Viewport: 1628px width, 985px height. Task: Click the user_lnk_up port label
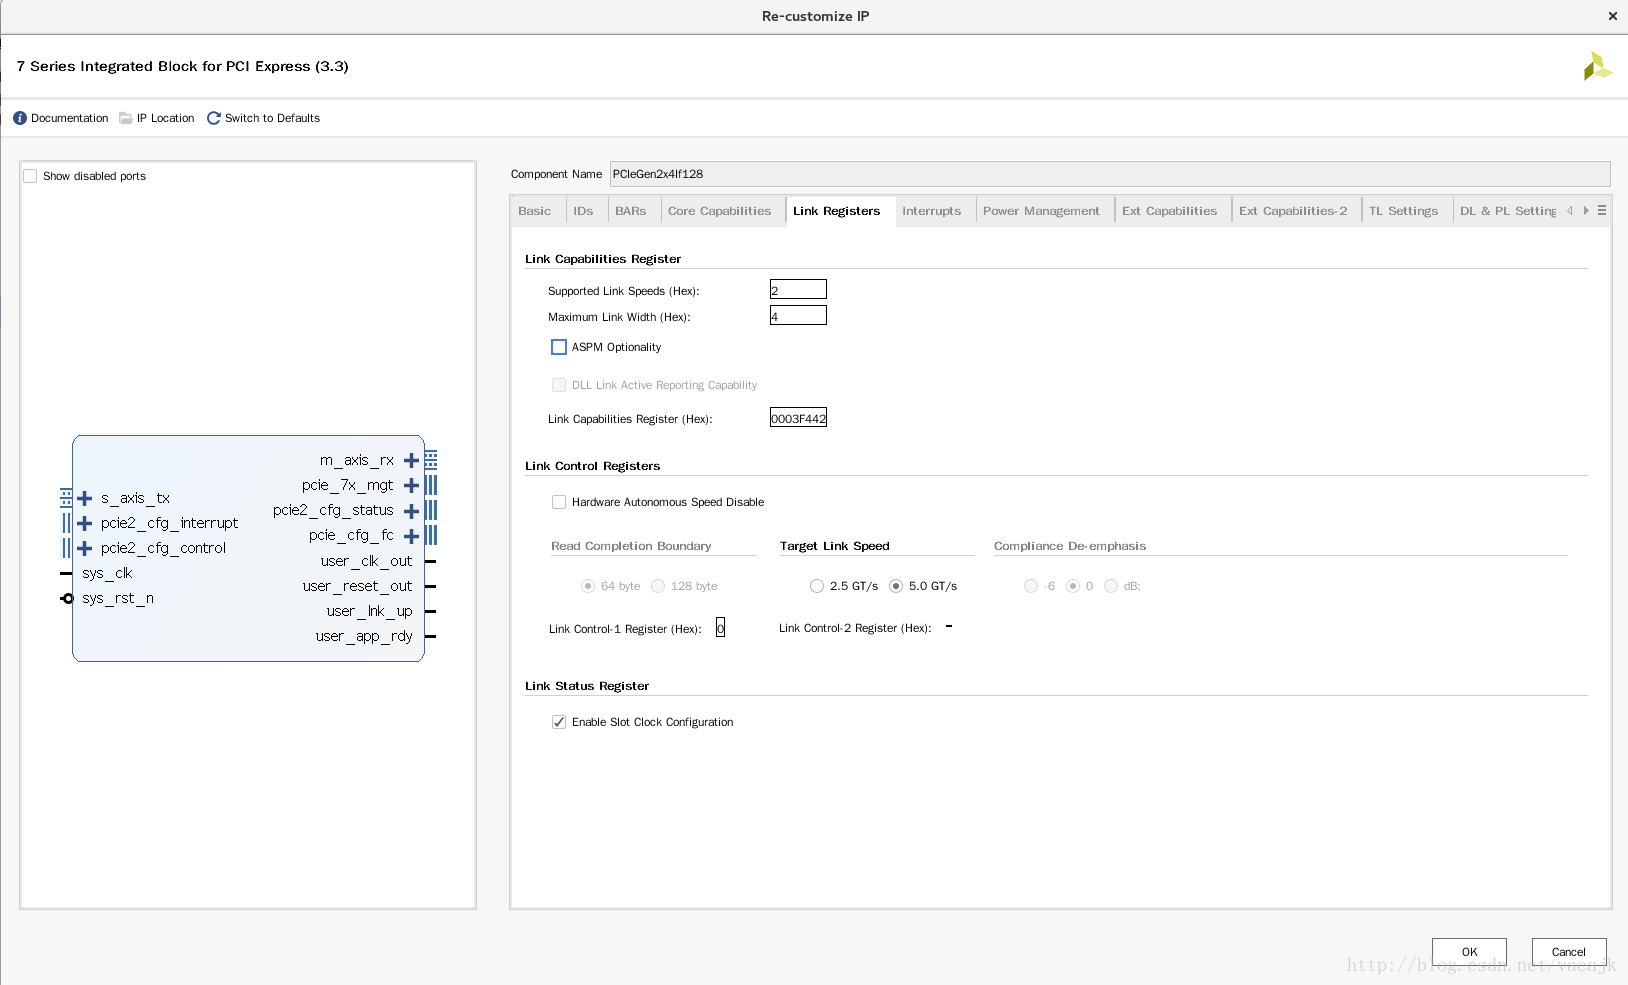(x=369, y=611)
